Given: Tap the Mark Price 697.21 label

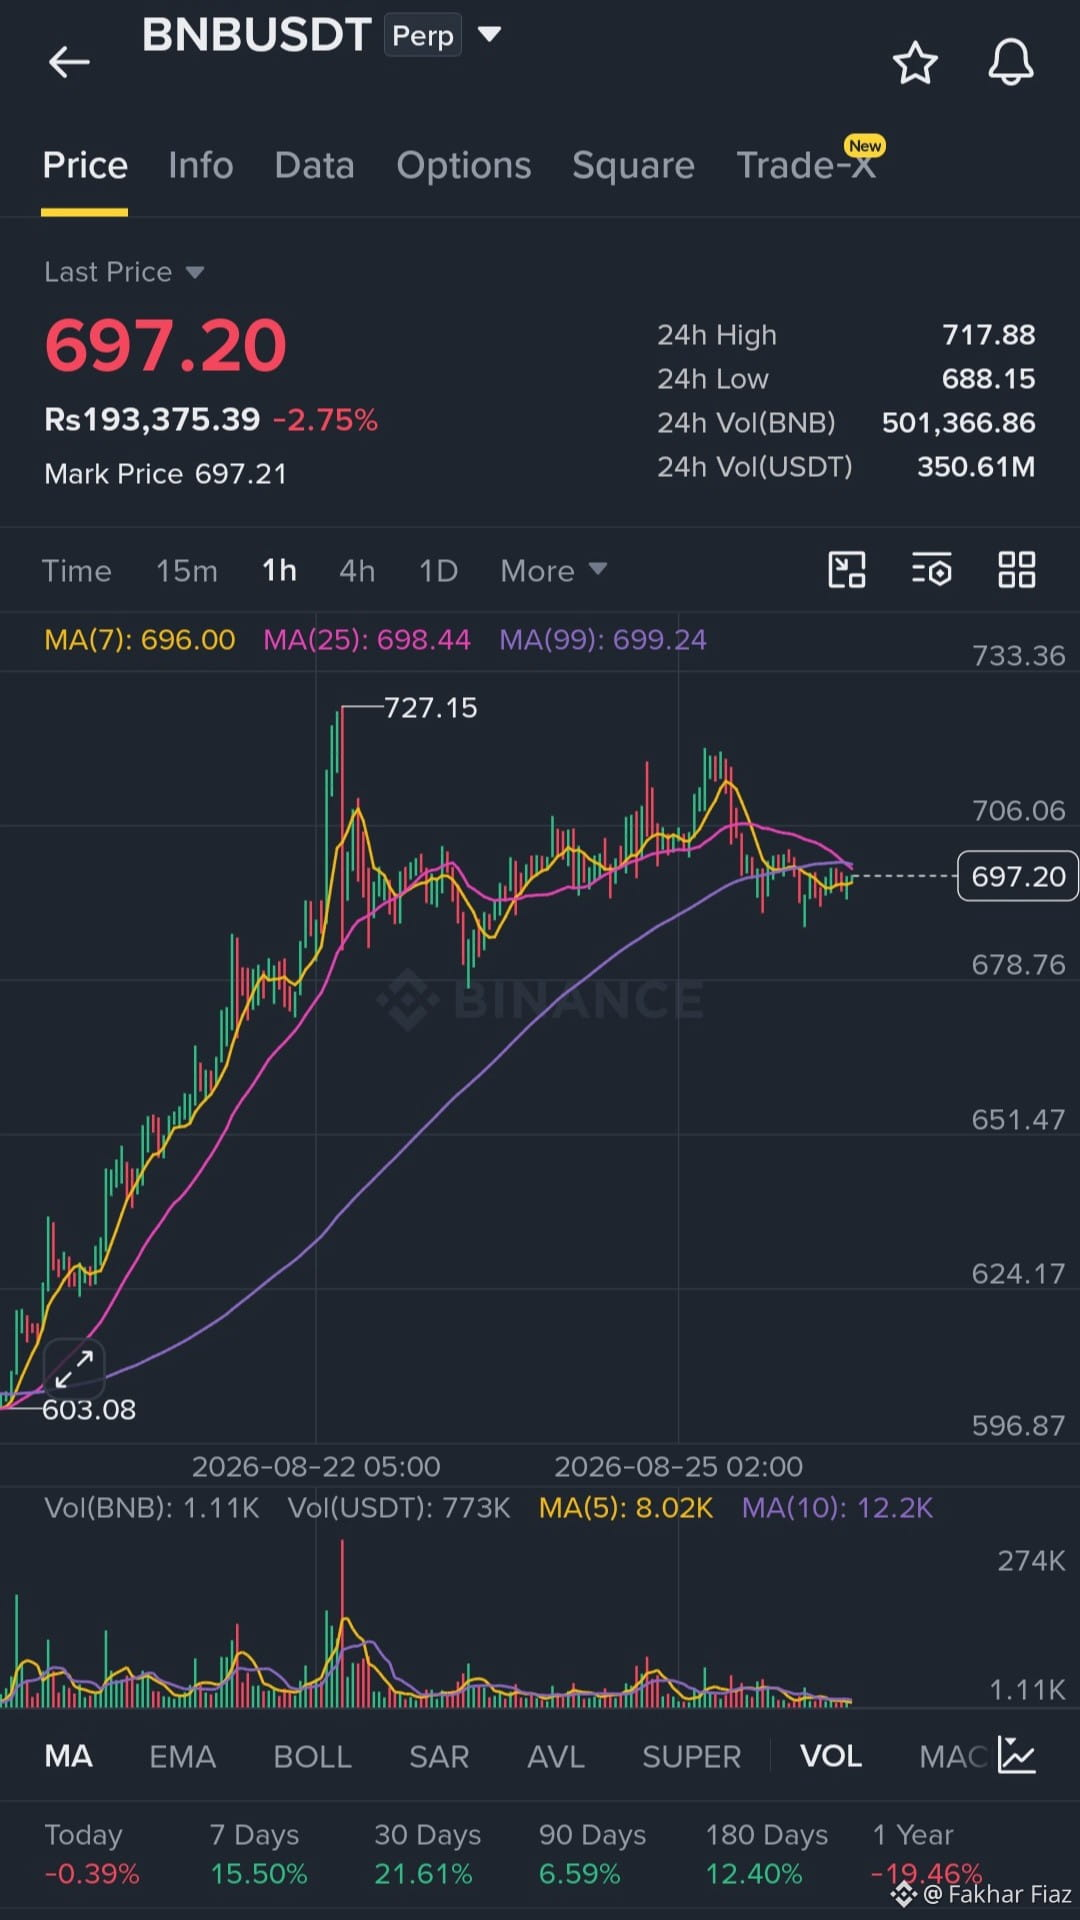Looking at the screenshot, I should tap(165, 473).
